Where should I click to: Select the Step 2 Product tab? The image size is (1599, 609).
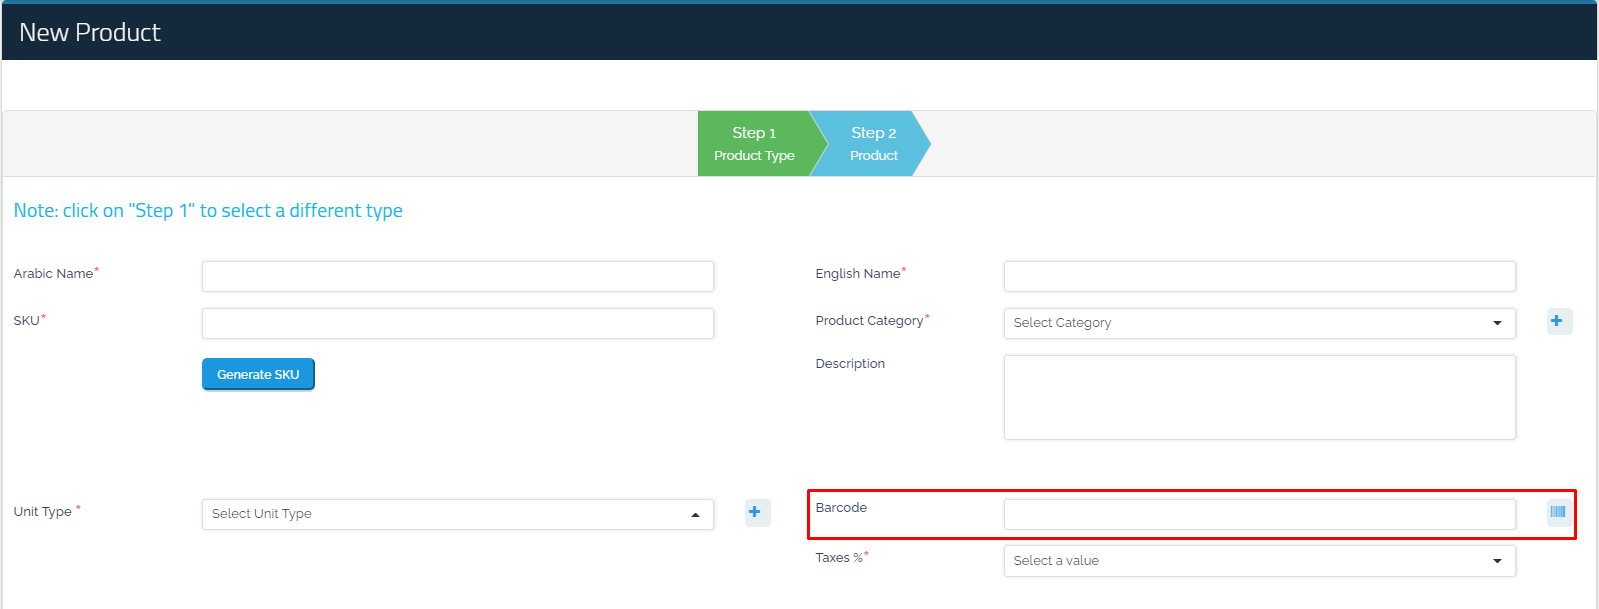(x=873, y=144)
